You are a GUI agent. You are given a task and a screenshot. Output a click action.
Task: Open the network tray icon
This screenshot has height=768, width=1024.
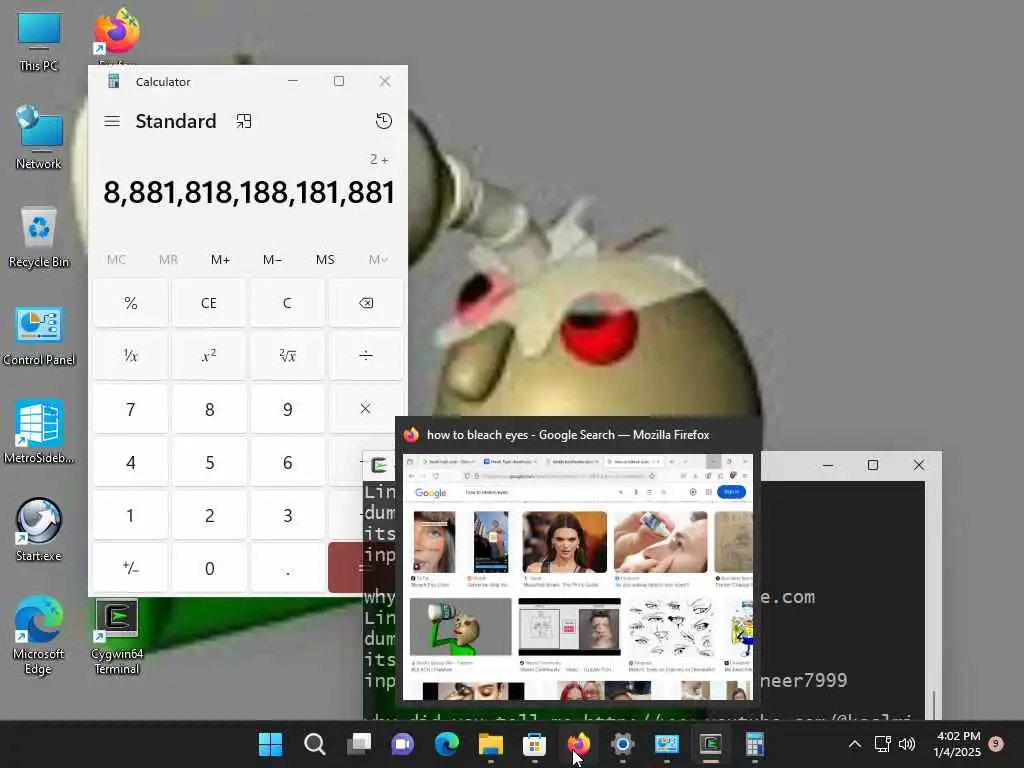coord(883,744)
